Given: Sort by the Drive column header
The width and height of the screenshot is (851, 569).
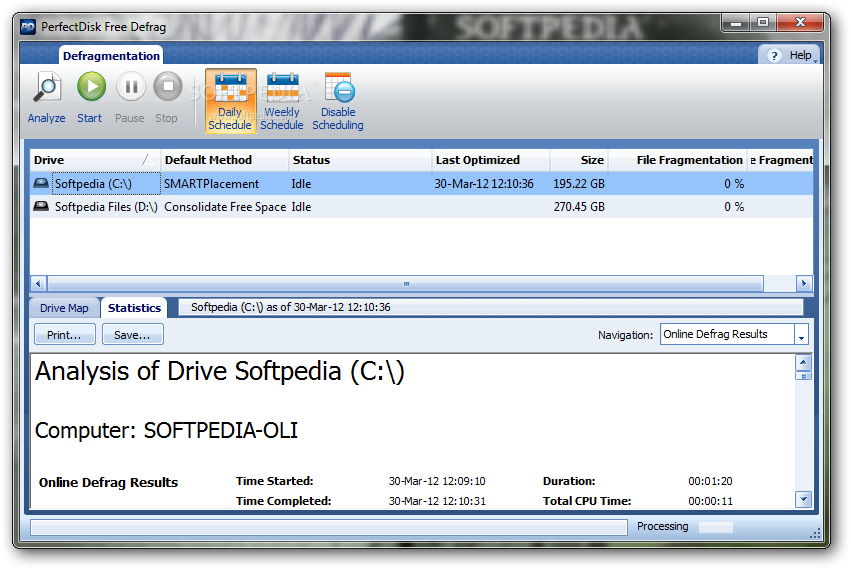Looking at the screenshot, I should tap(95, 160).
